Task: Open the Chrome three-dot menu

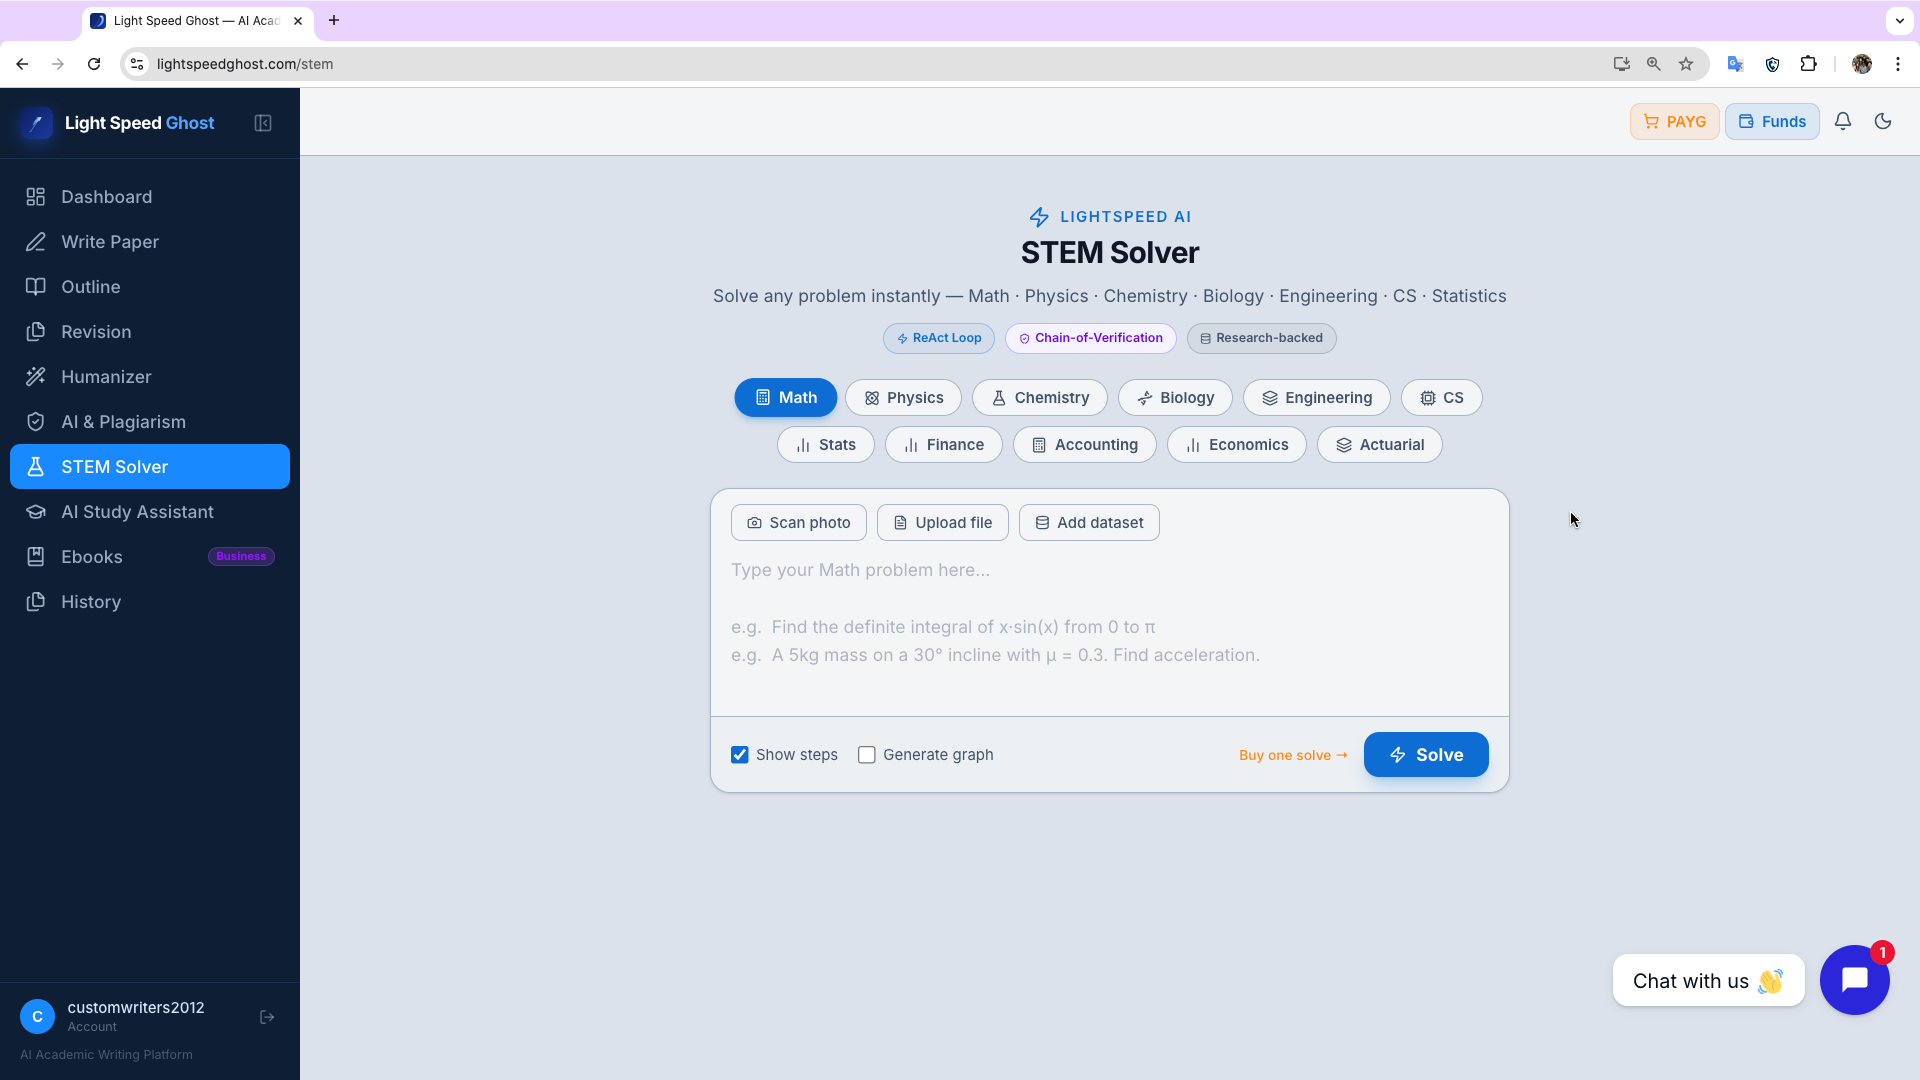Action: point(1898,64)
